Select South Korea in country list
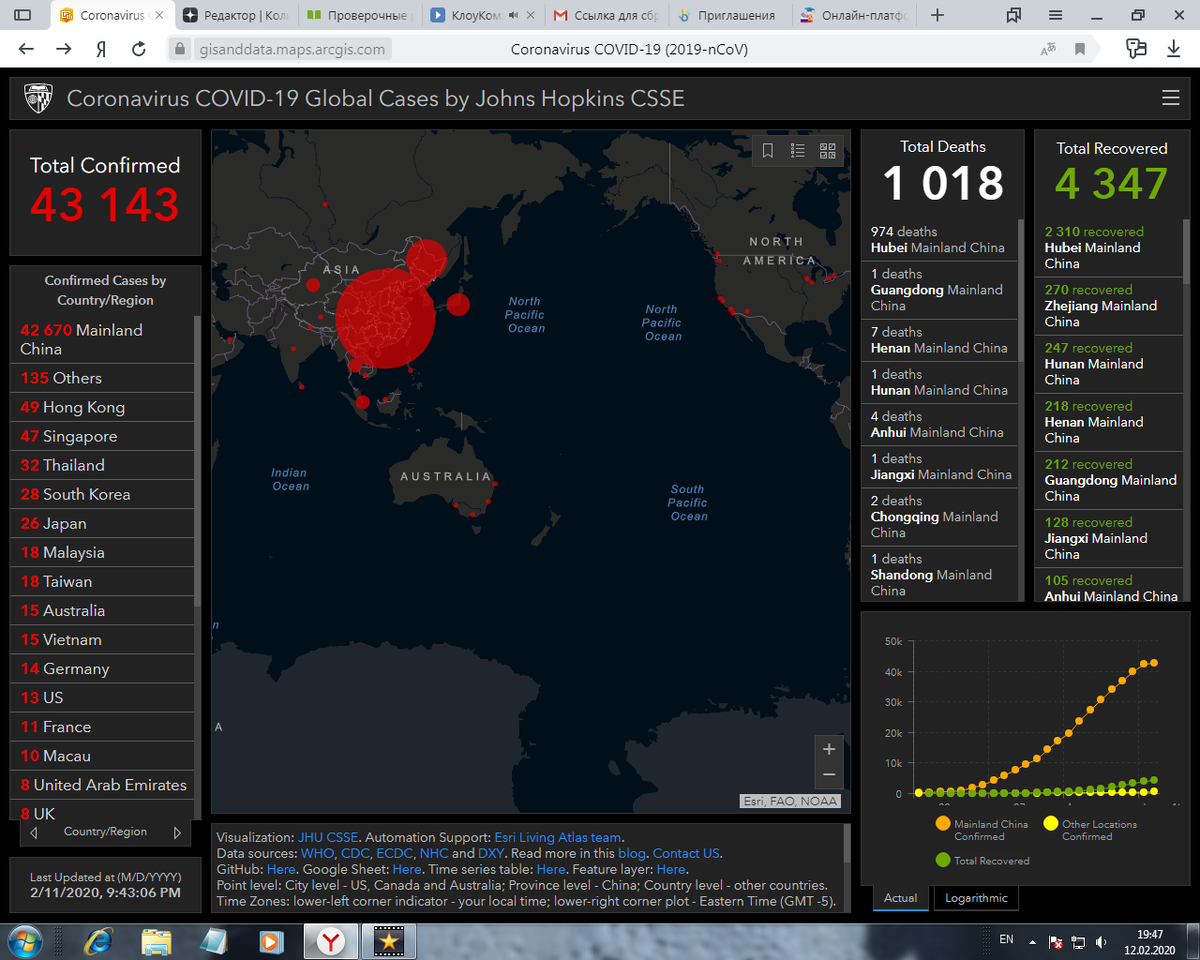Image resolution: width=1200 pixels, height=960 pixels. [102, 494]
